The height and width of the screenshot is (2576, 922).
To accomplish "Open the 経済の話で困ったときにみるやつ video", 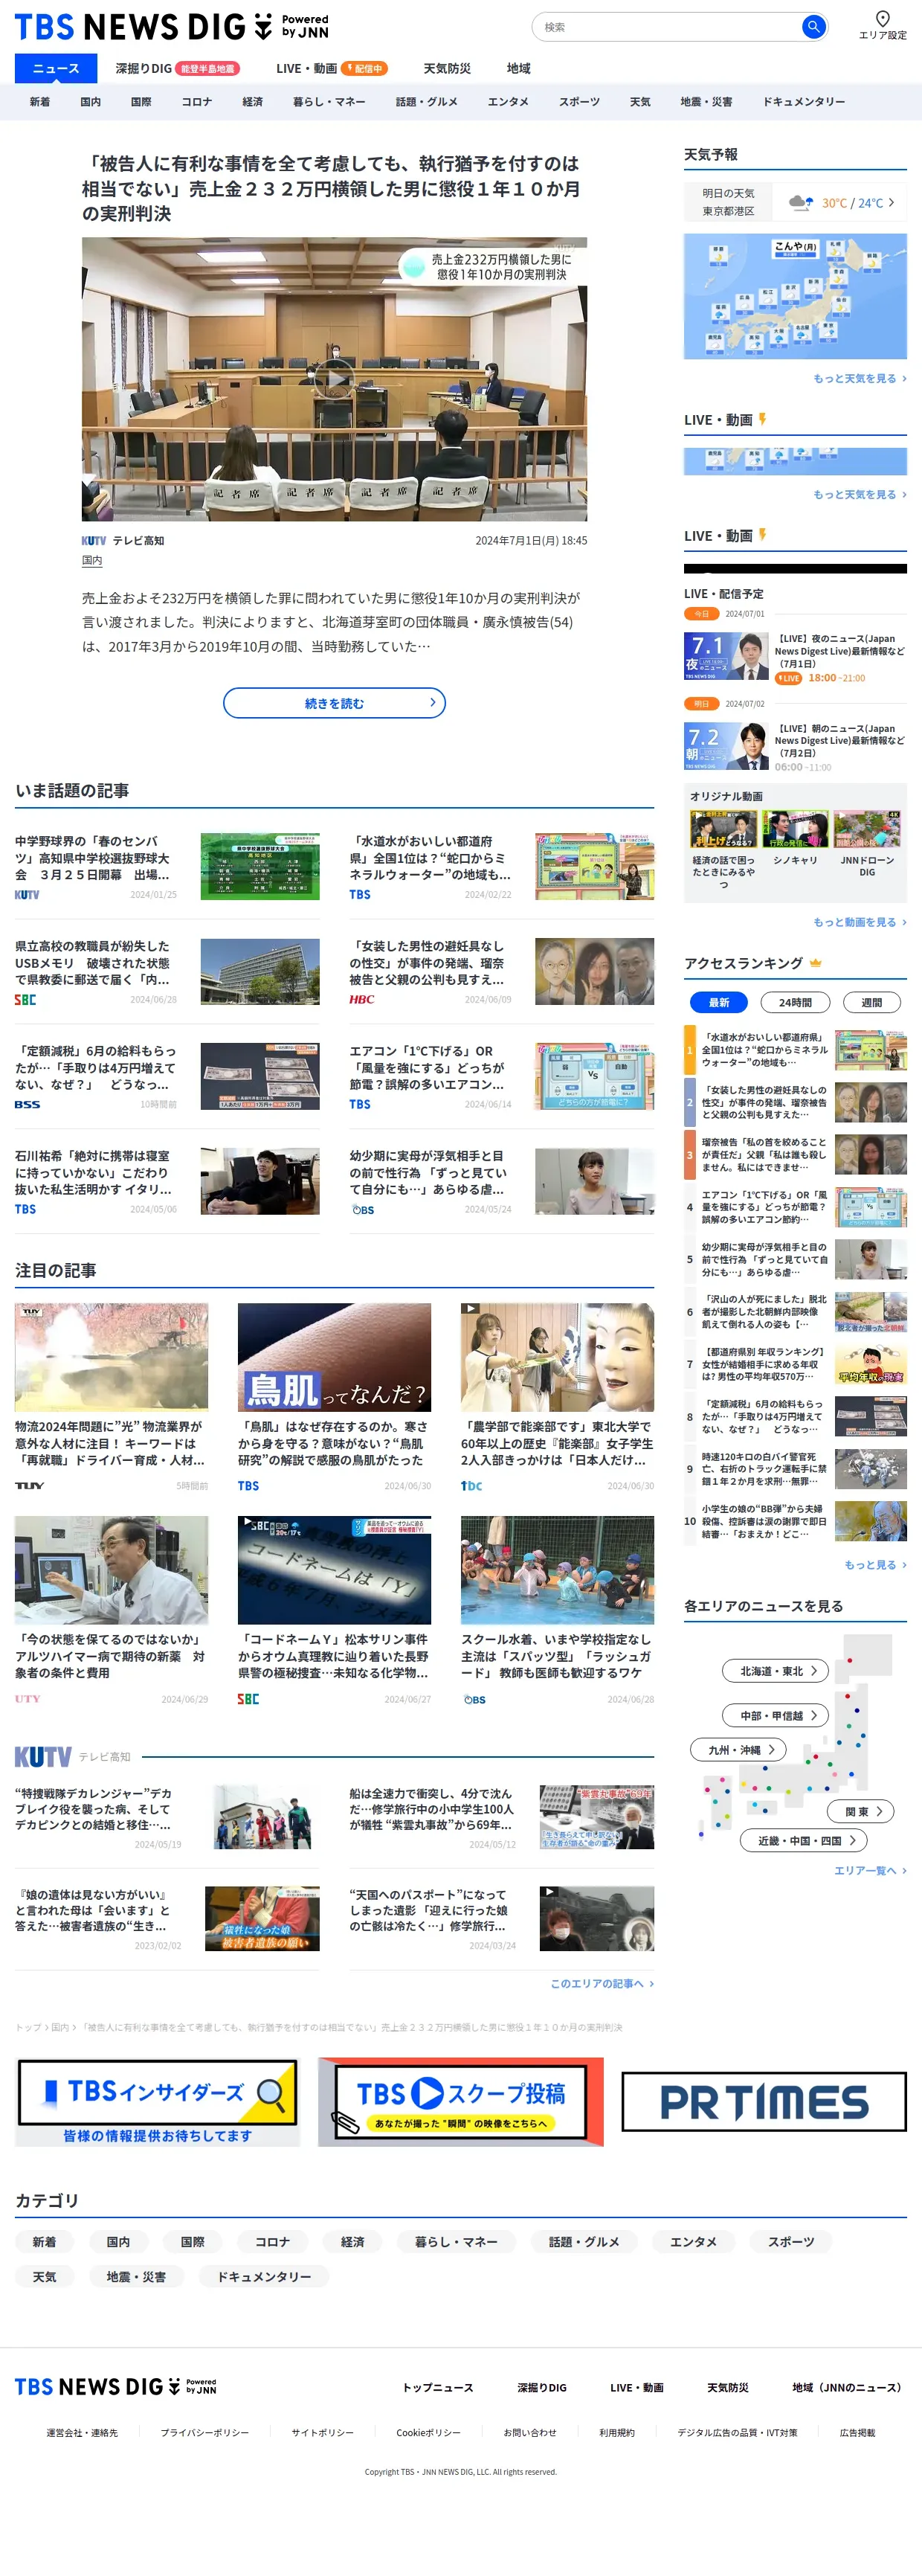I will pyautogui.click(x=723, y=830).
